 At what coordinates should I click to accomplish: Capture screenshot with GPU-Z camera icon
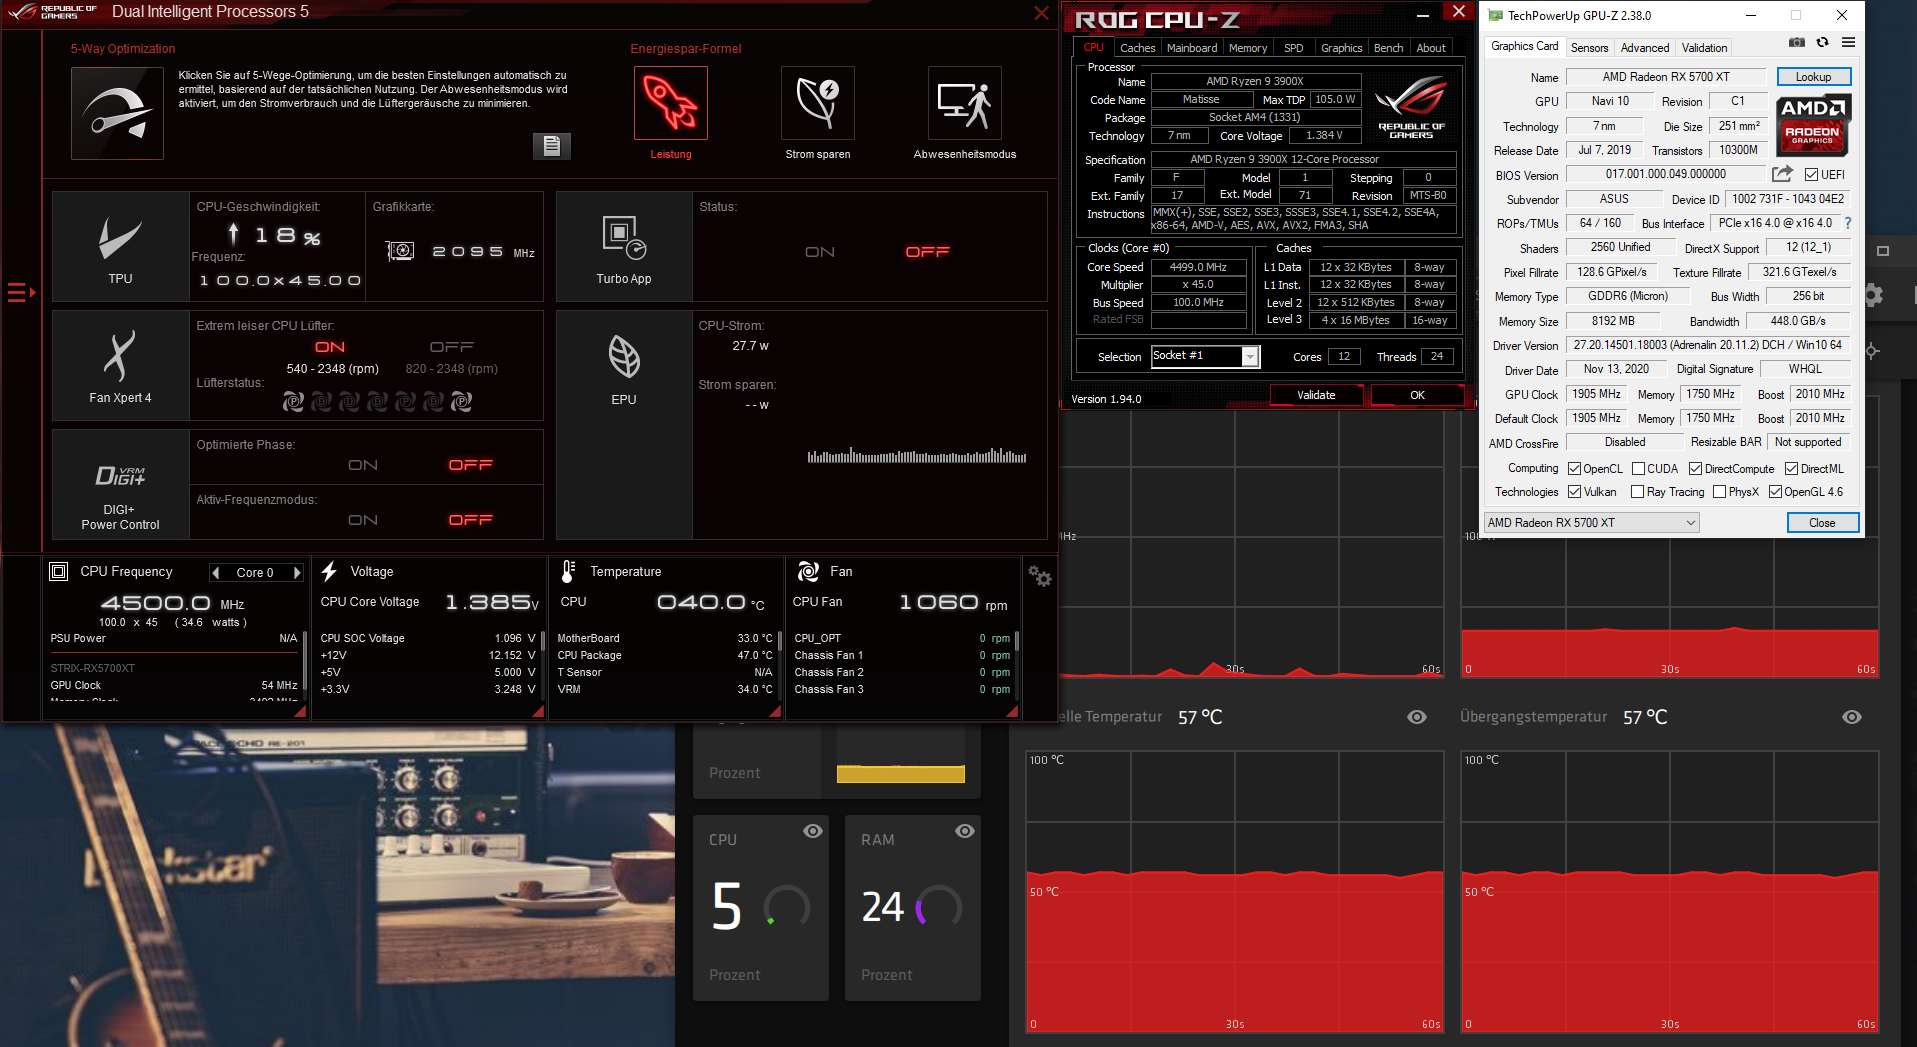pyautogui.click(x=1796, y=42)
